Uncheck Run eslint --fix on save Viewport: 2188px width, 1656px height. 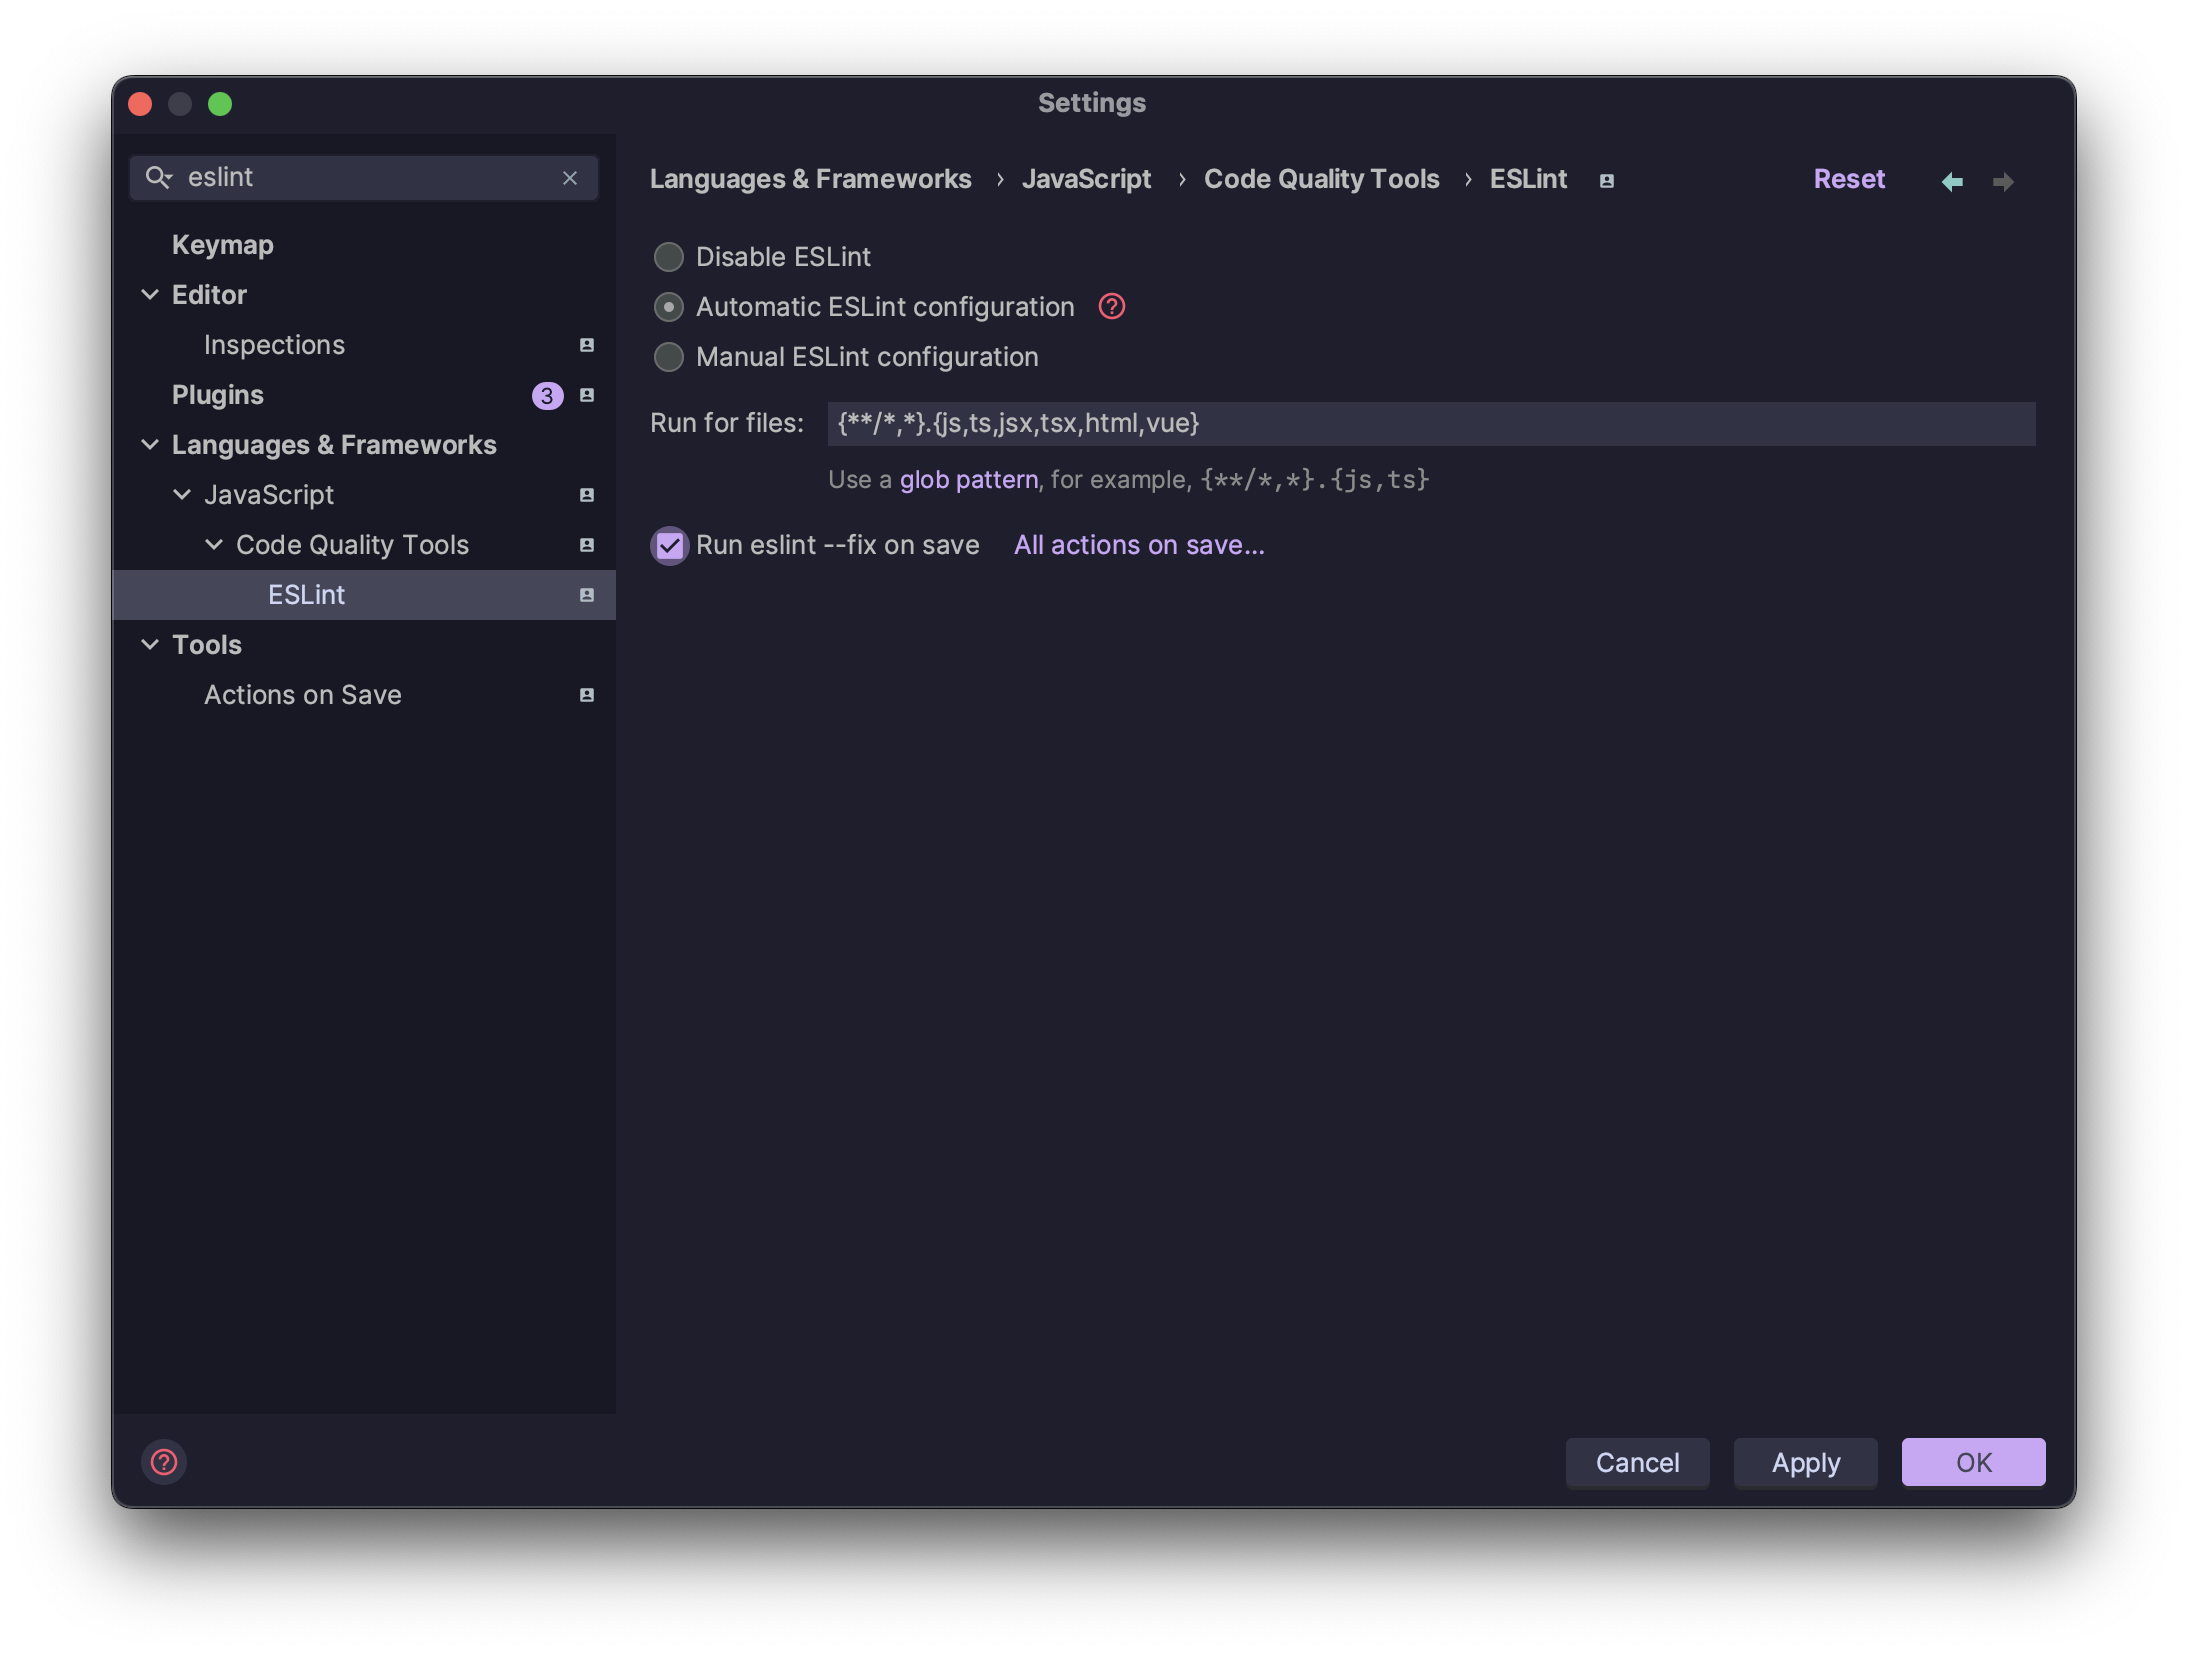coord(670,545)
